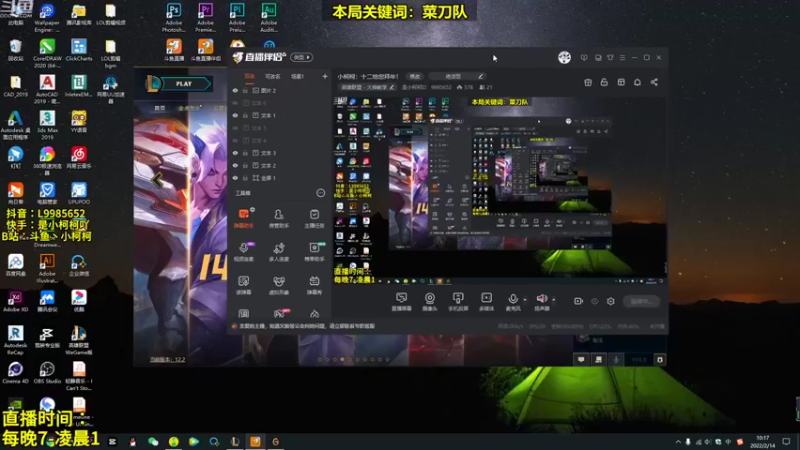Open the video co-stream tool with microphone icon
Viewport: 800px width, 450px height.
click(x=244, y=252)
